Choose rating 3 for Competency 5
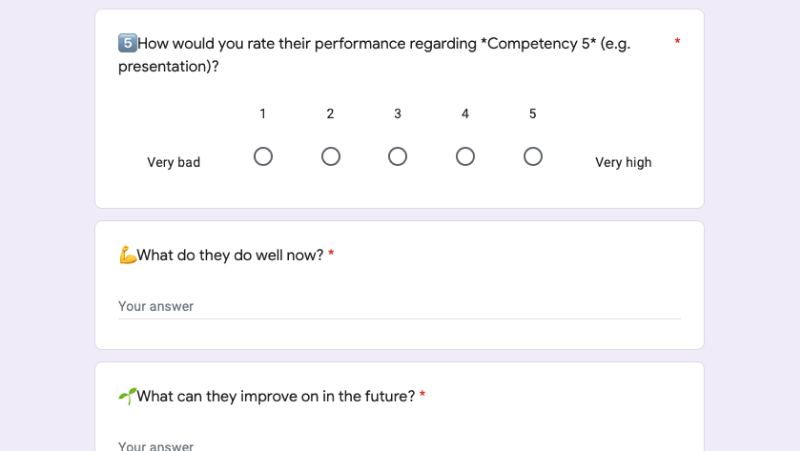This screenshot has width=800, height=451. pyautogui.click(x=398, y=157)
